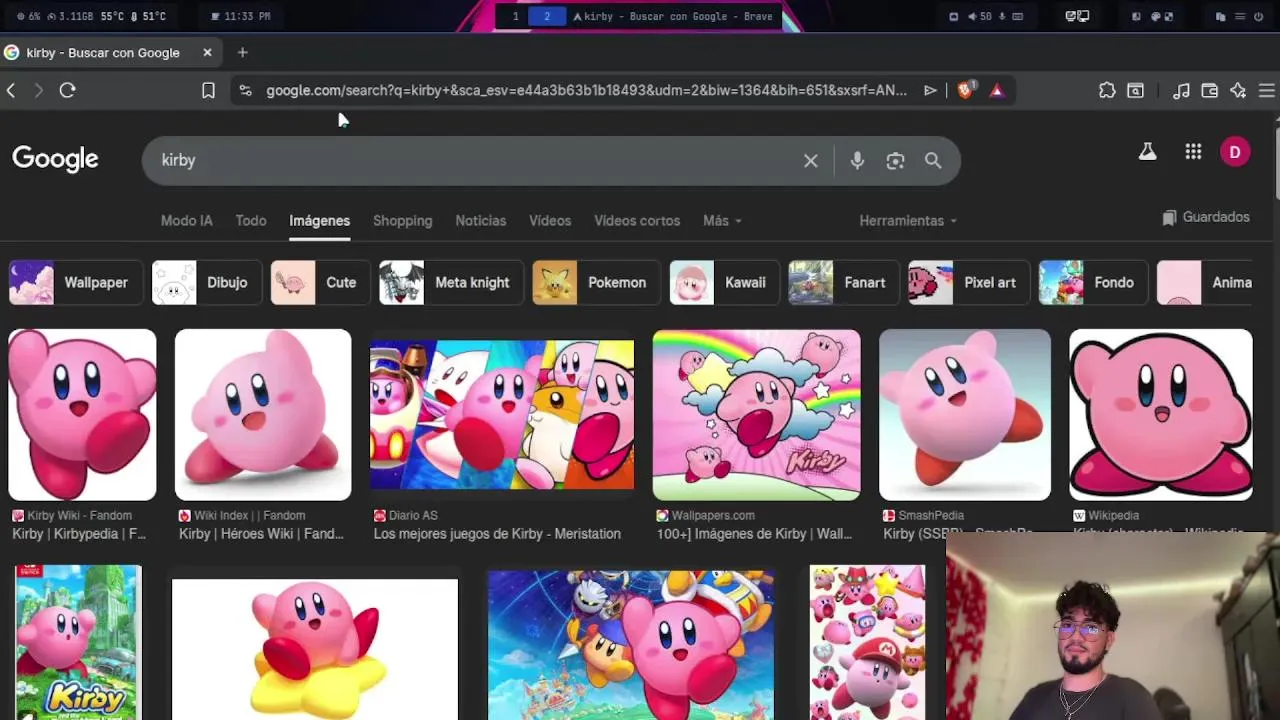The height and width of the screenshot is (720, 1280).
Task: Open the Videos tab
Action: coord(550,221)
